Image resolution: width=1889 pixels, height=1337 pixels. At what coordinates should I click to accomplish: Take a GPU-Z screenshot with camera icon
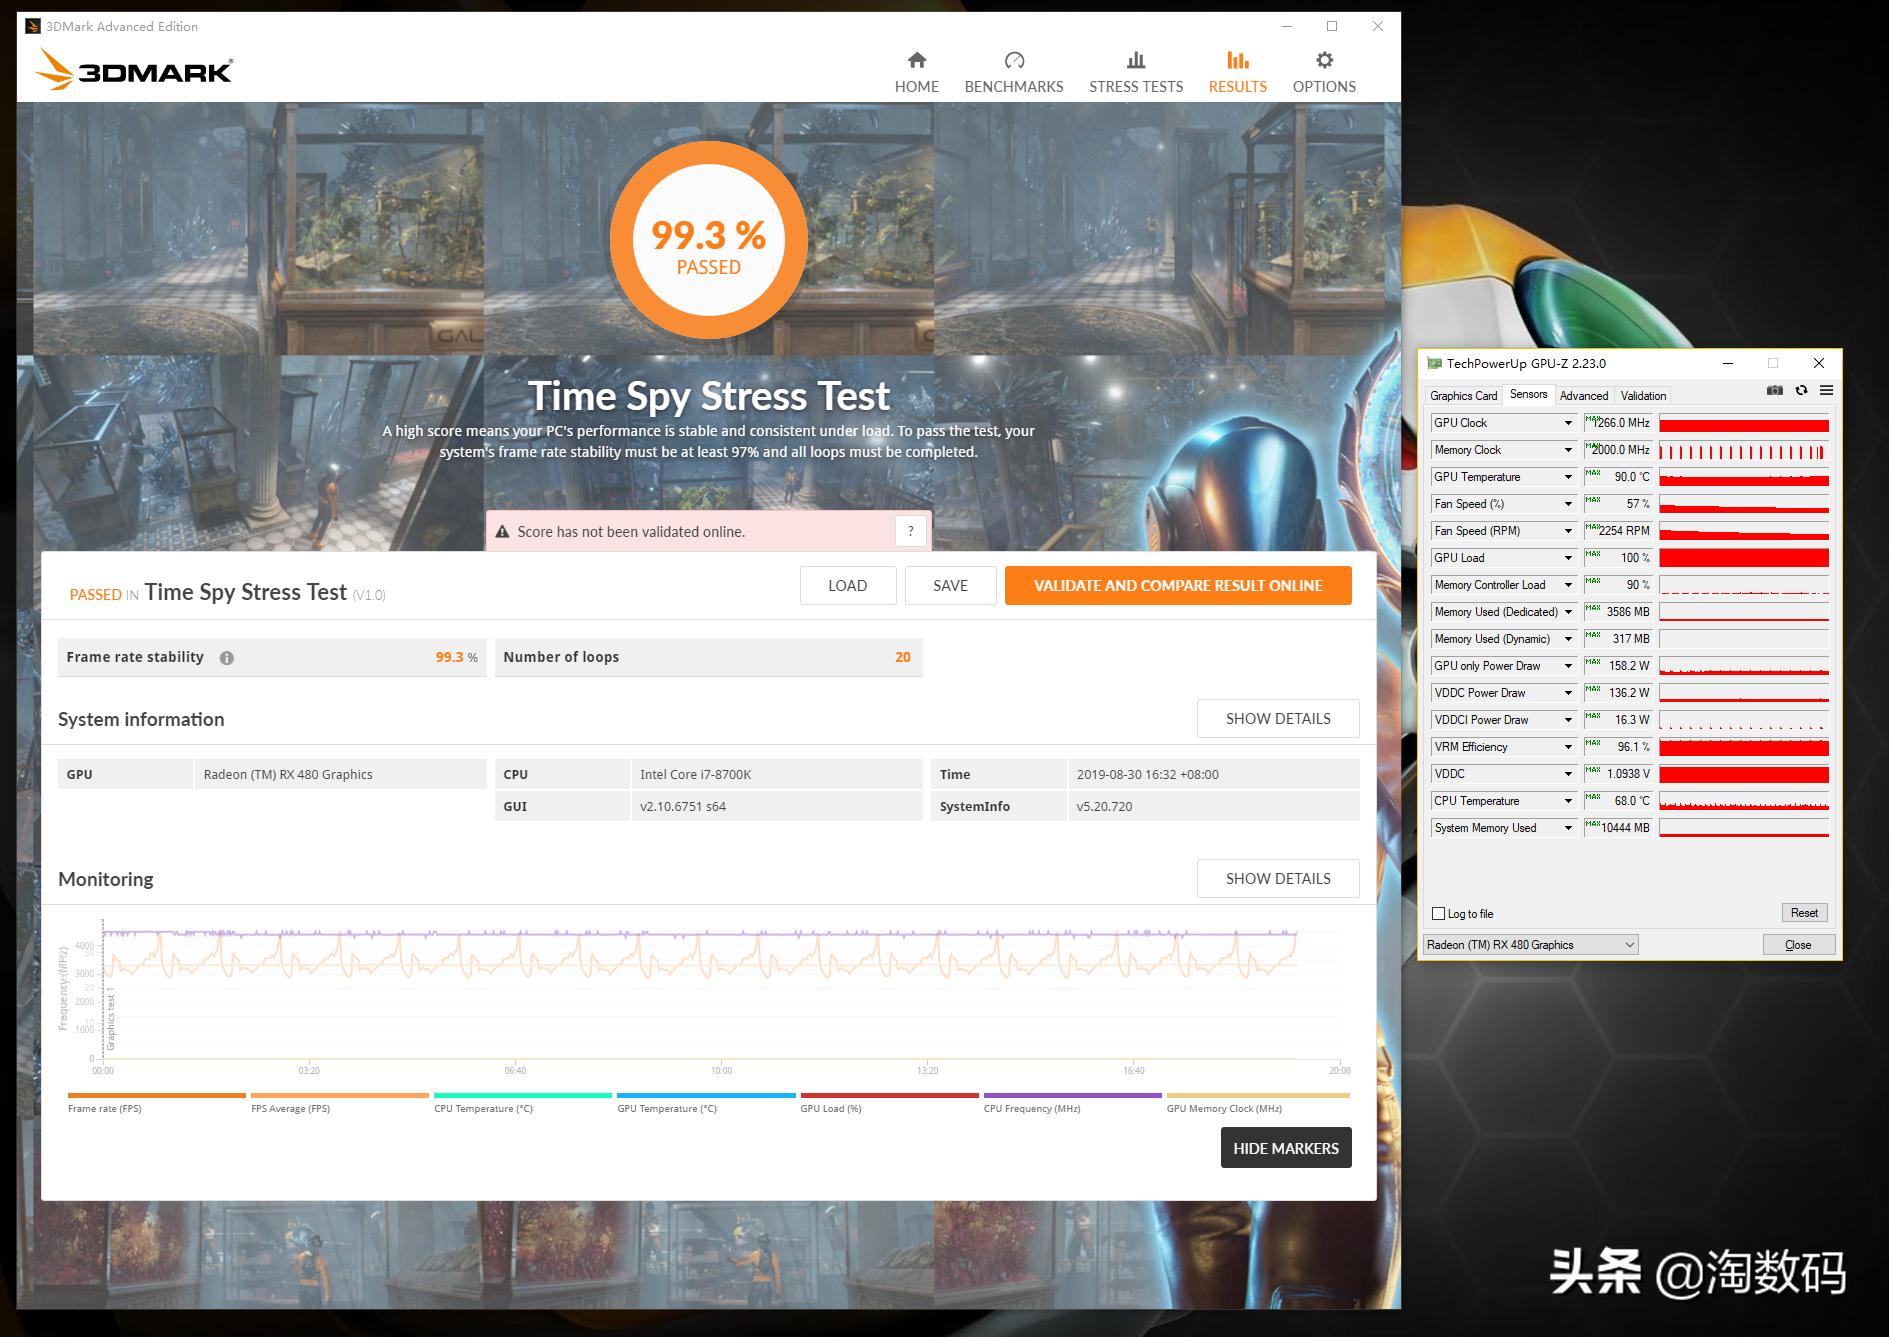(x=1774, y=390)
